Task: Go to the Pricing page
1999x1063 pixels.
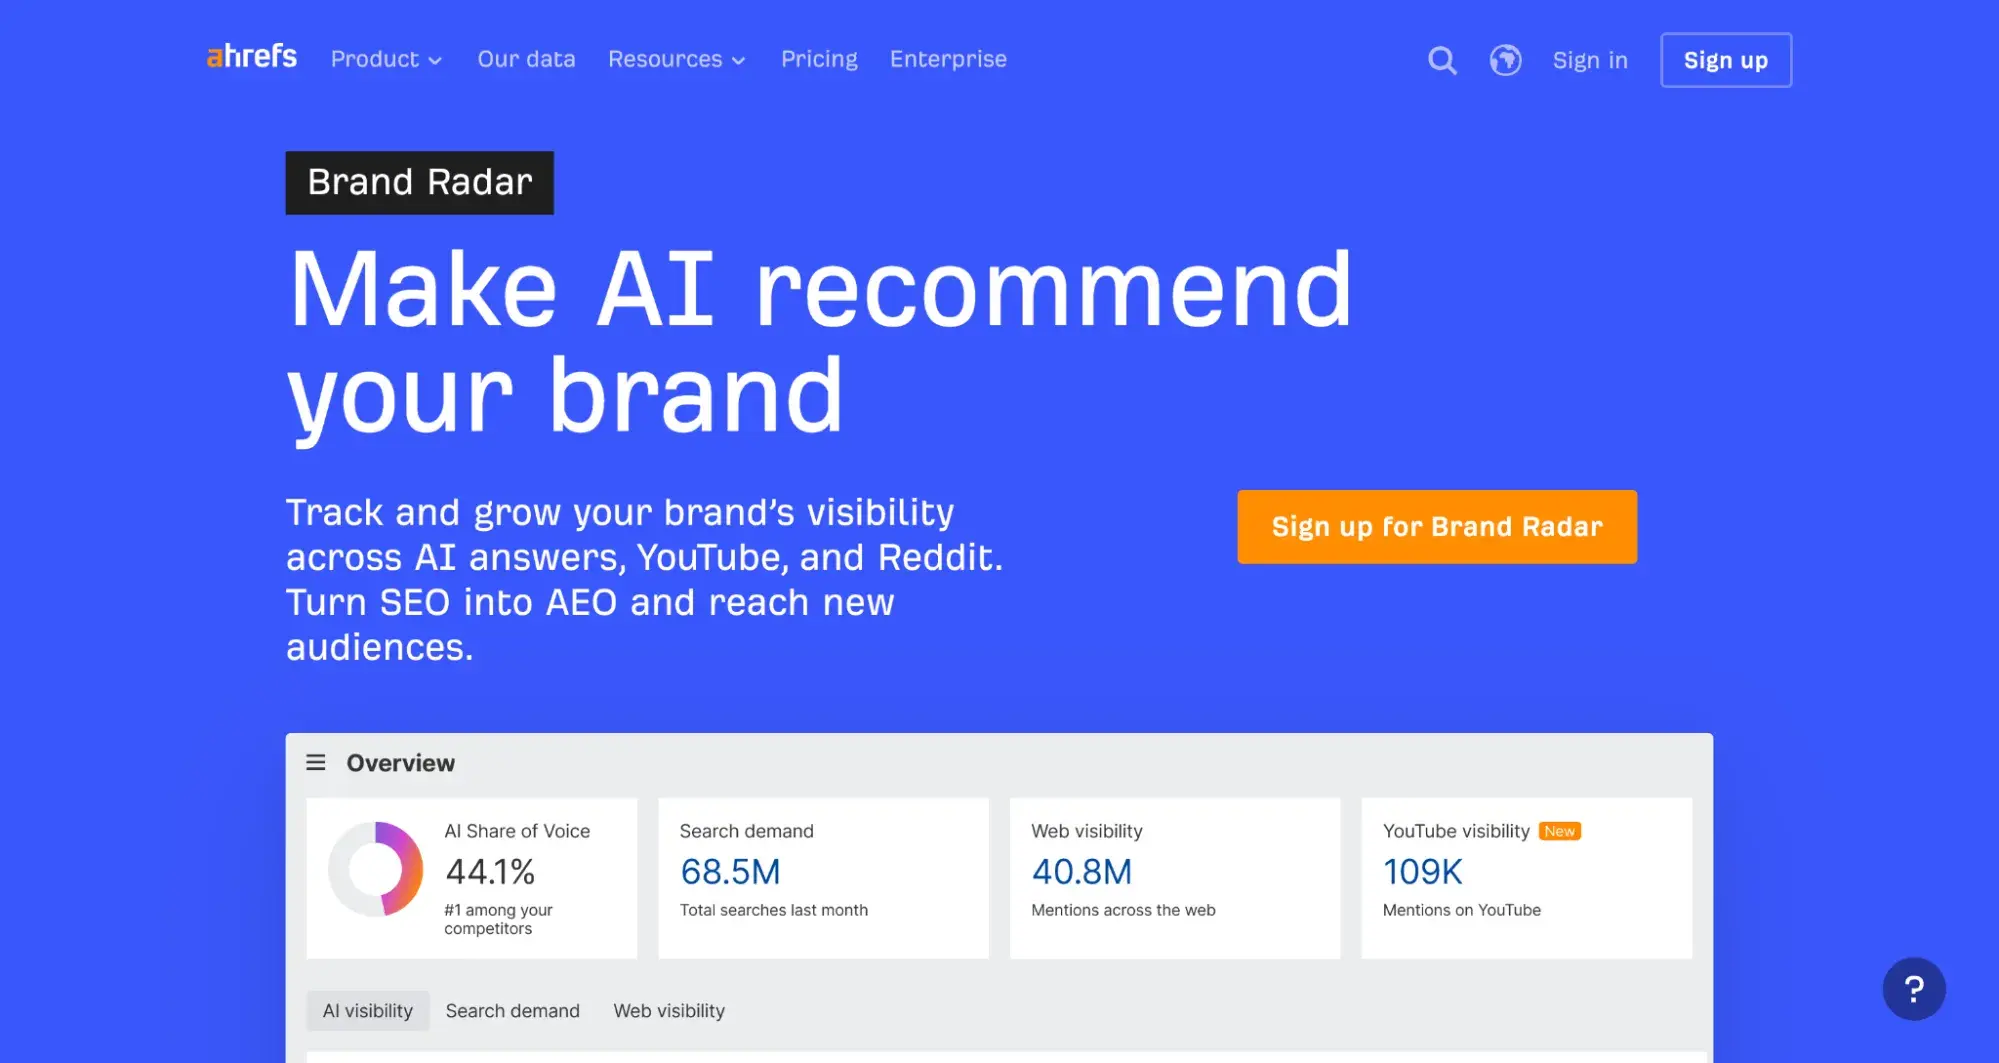Action: pyautogui.click(x=819, y=59)
